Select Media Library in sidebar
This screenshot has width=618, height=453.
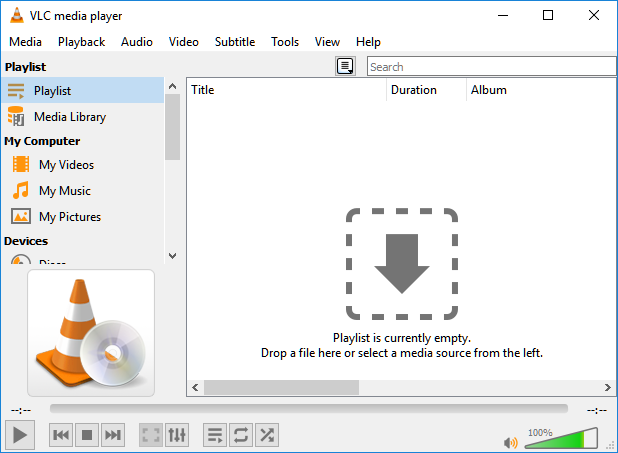pos(82,116)
